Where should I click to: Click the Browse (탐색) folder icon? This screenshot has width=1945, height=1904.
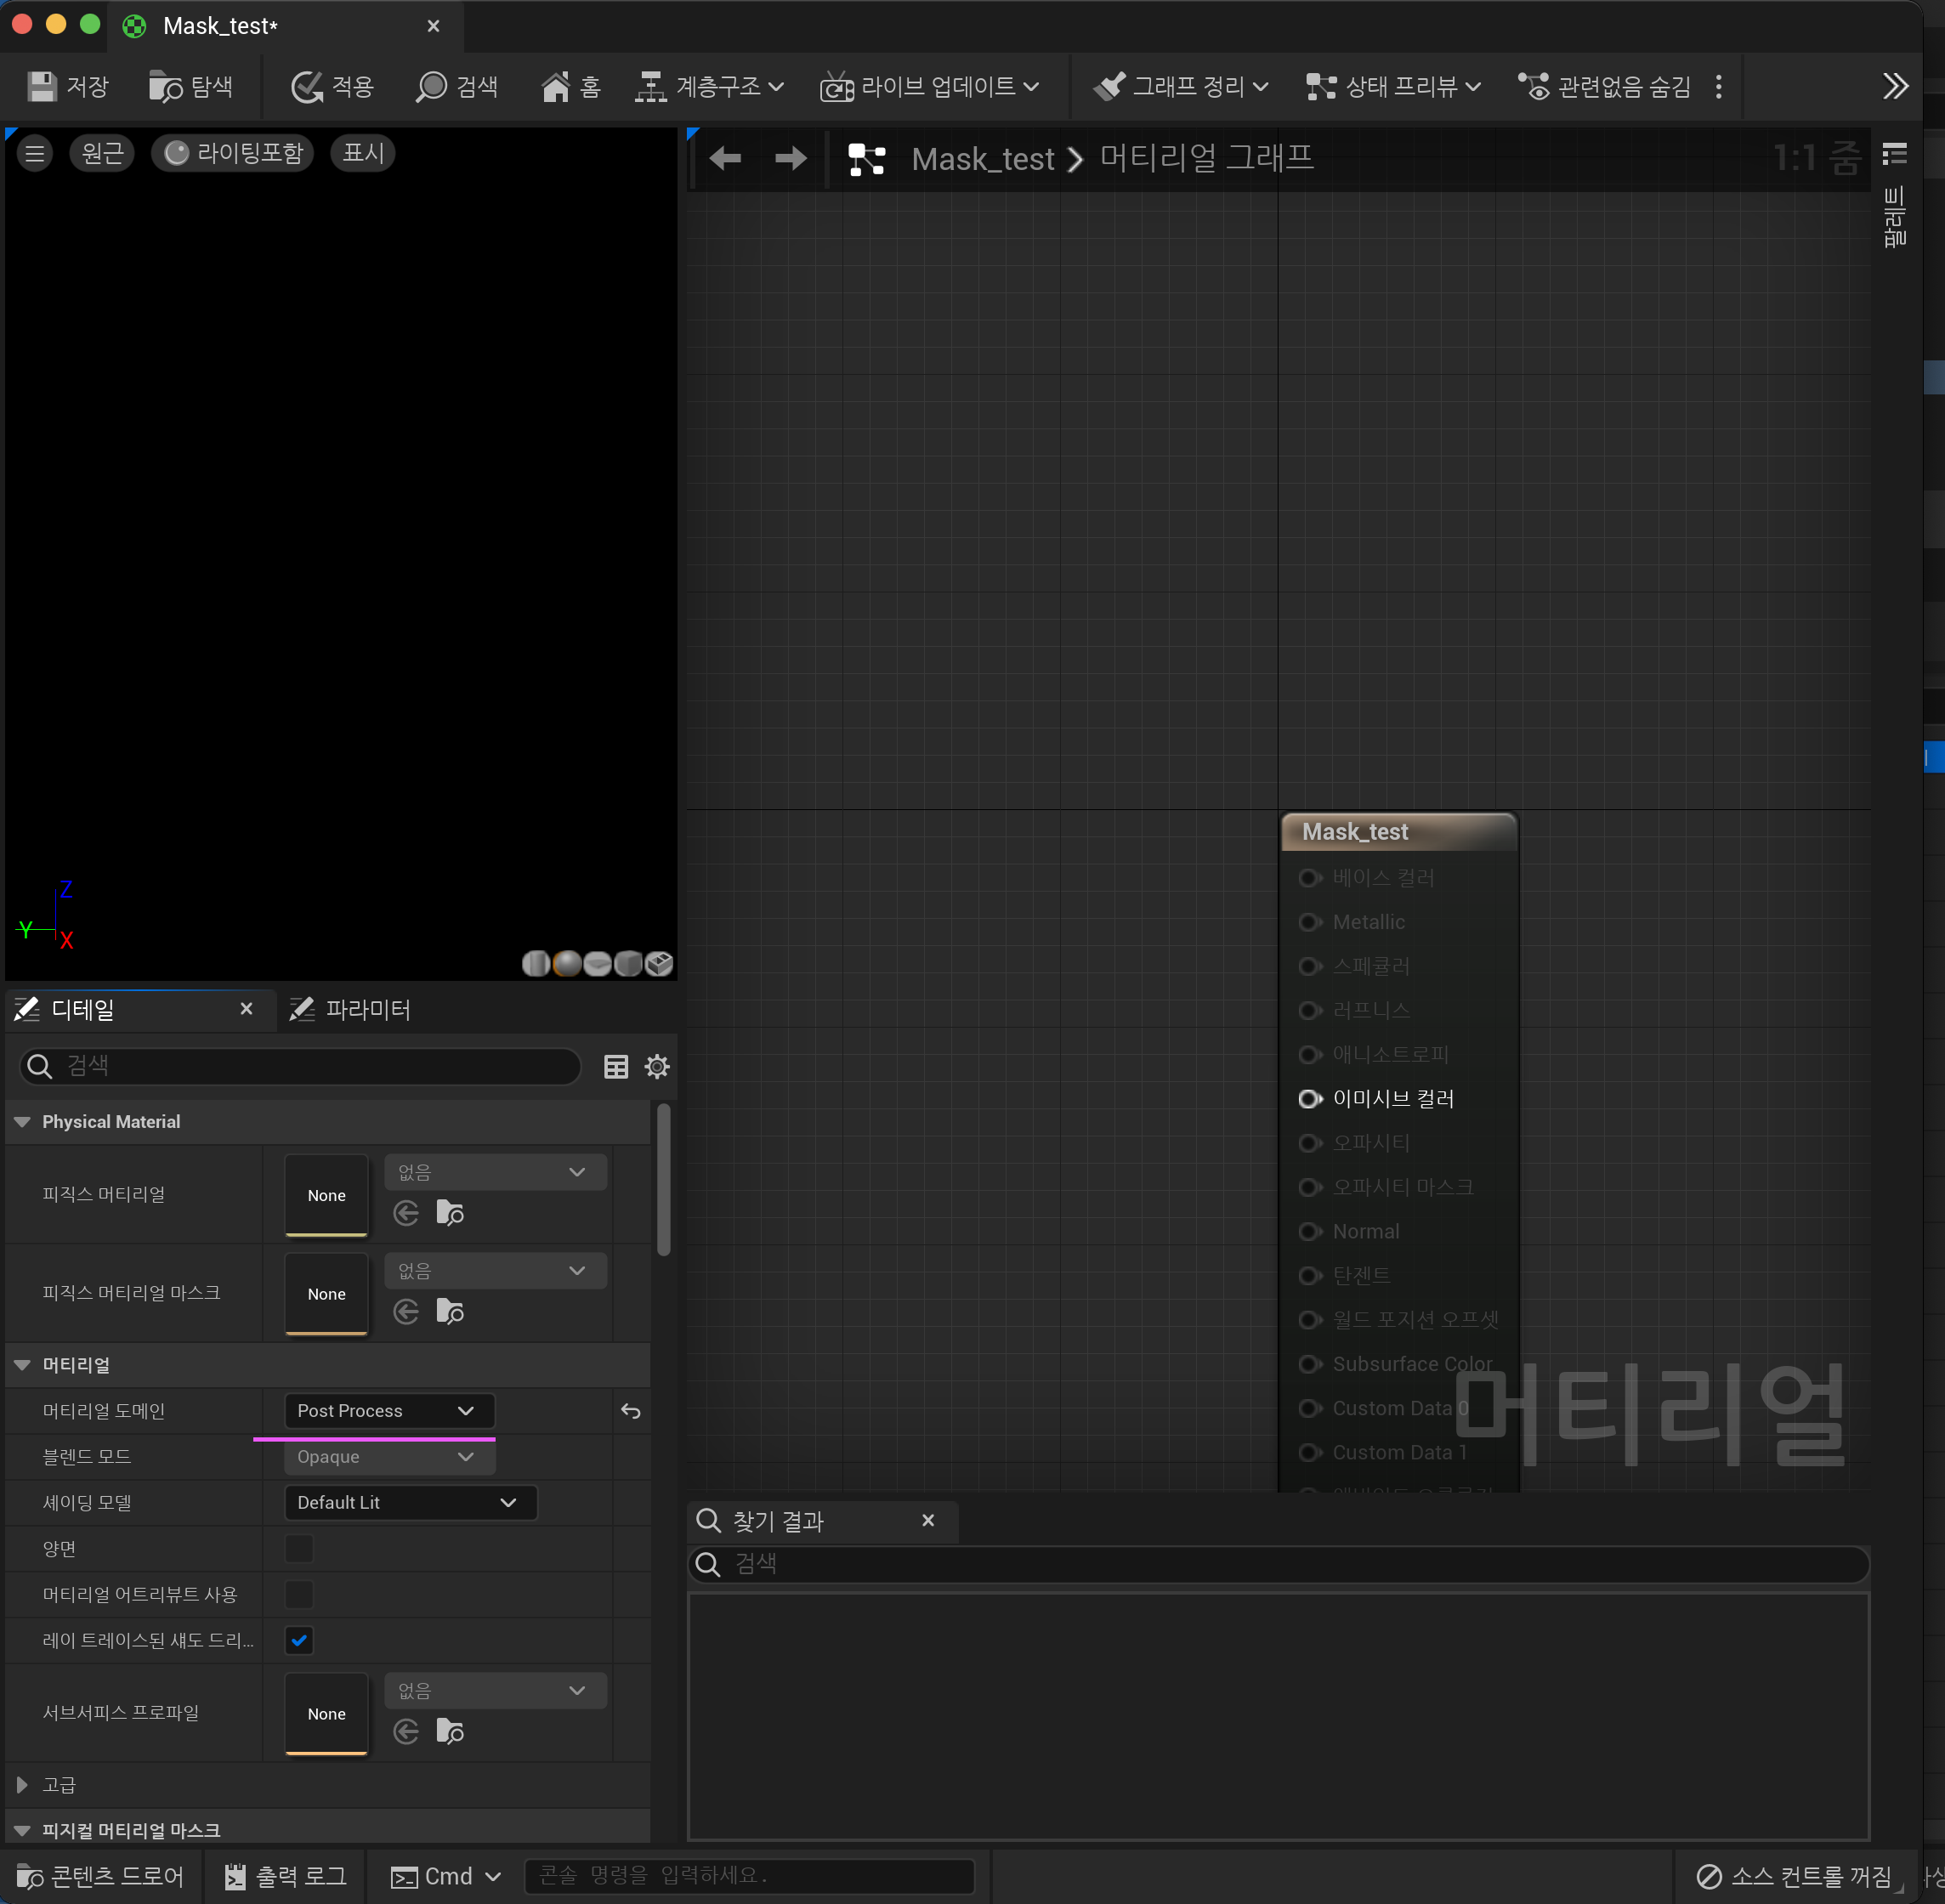165,86
